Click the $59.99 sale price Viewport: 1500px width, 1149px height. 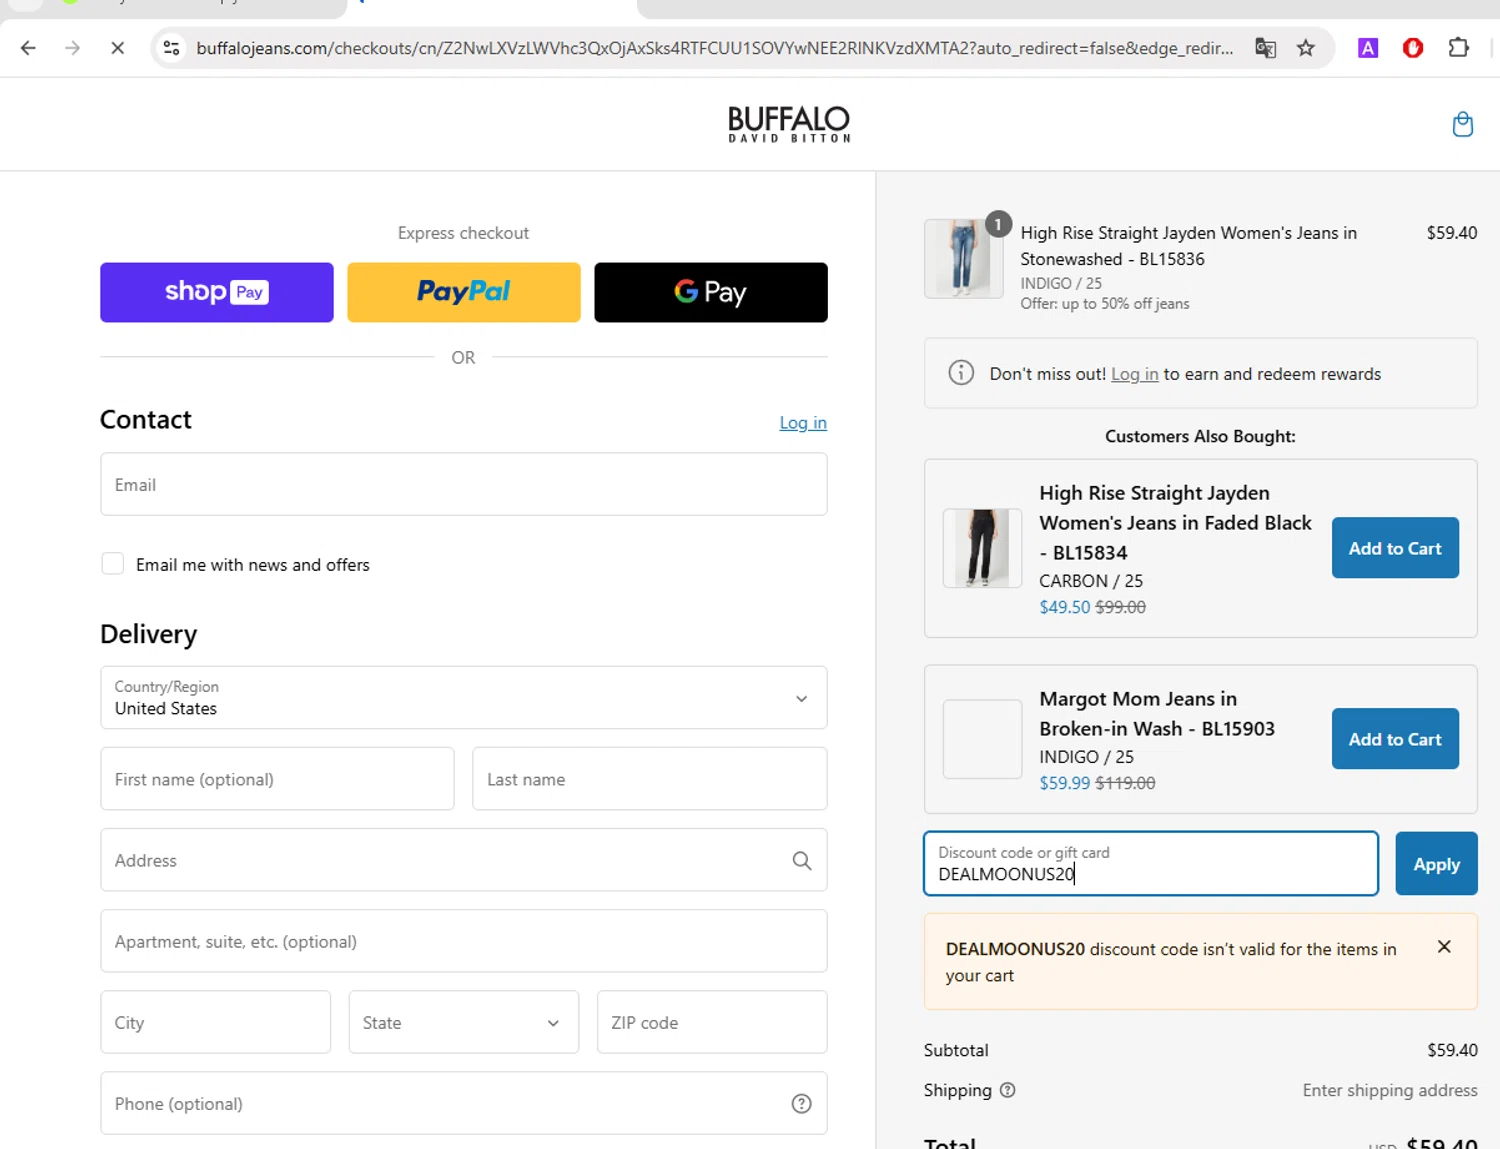[1065, 783]
